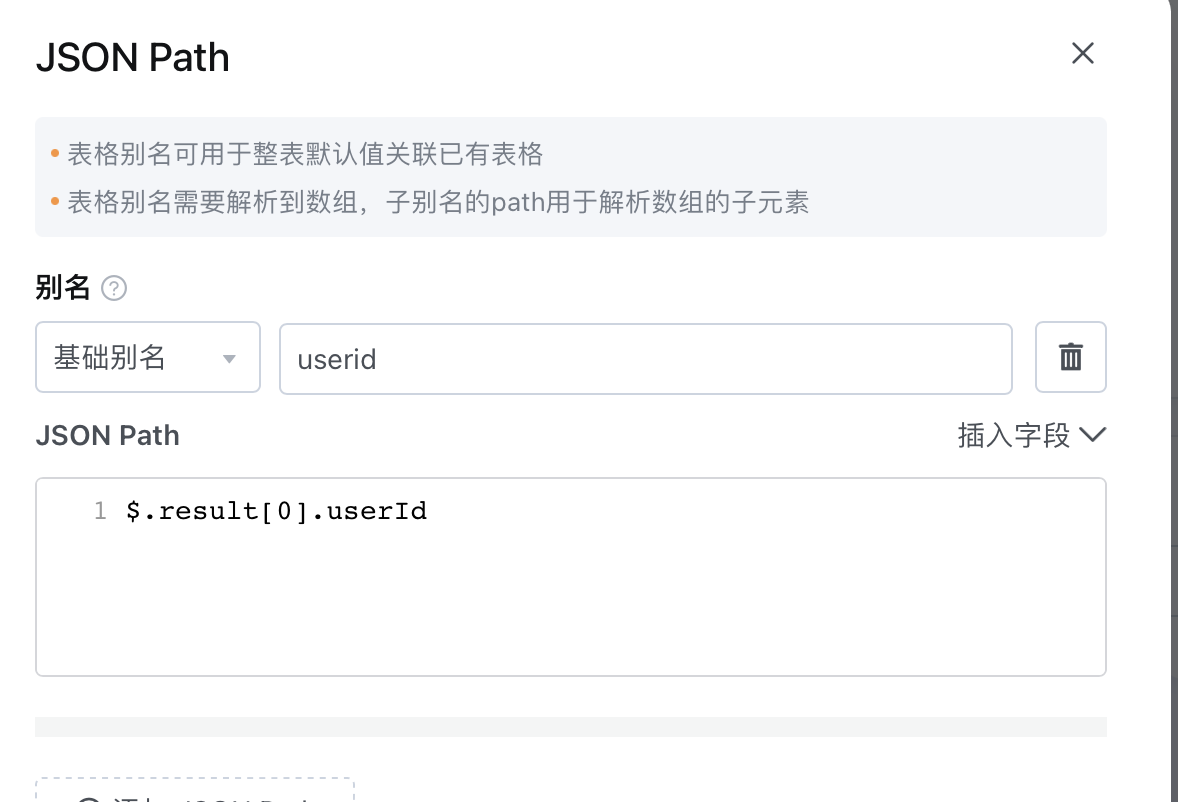Click the chevron icon next to 插入字段
Screen dimensions: 1178x802
[1092, 434]
